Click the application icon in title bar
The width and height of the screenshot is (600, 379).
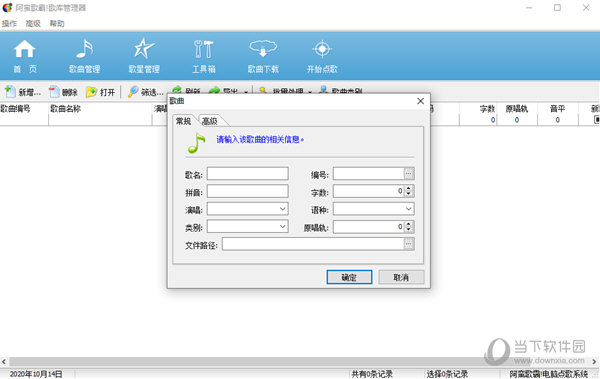click(7, 7)
